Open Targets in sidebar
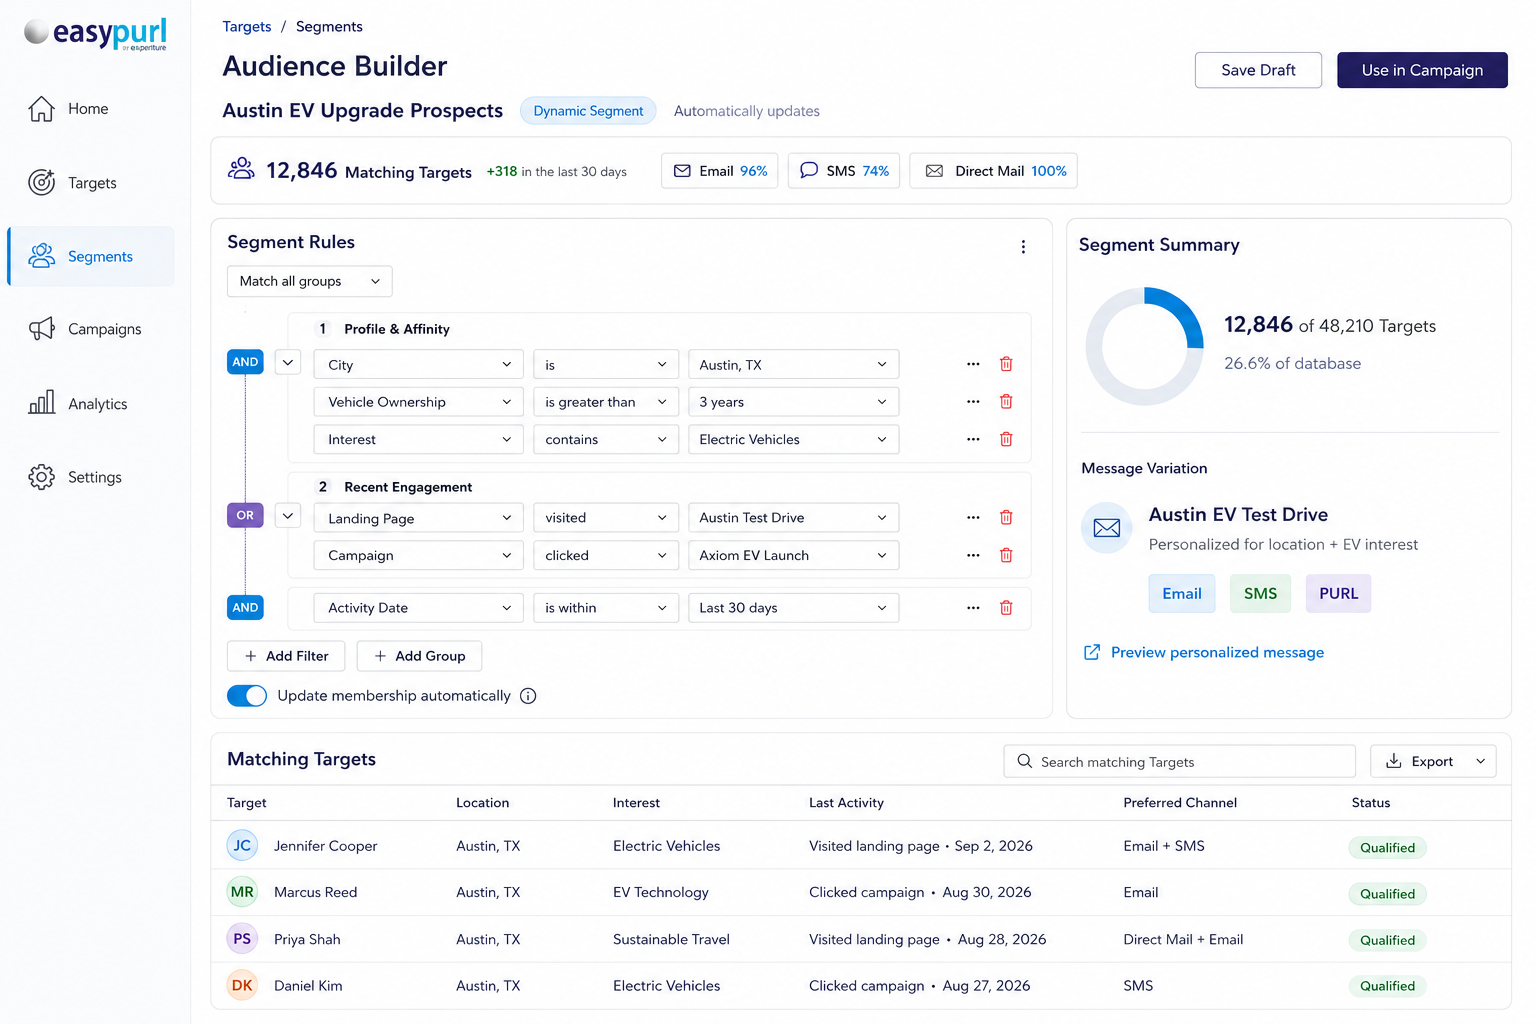This screenshot has width=1536, height=1024. [90, 183]
